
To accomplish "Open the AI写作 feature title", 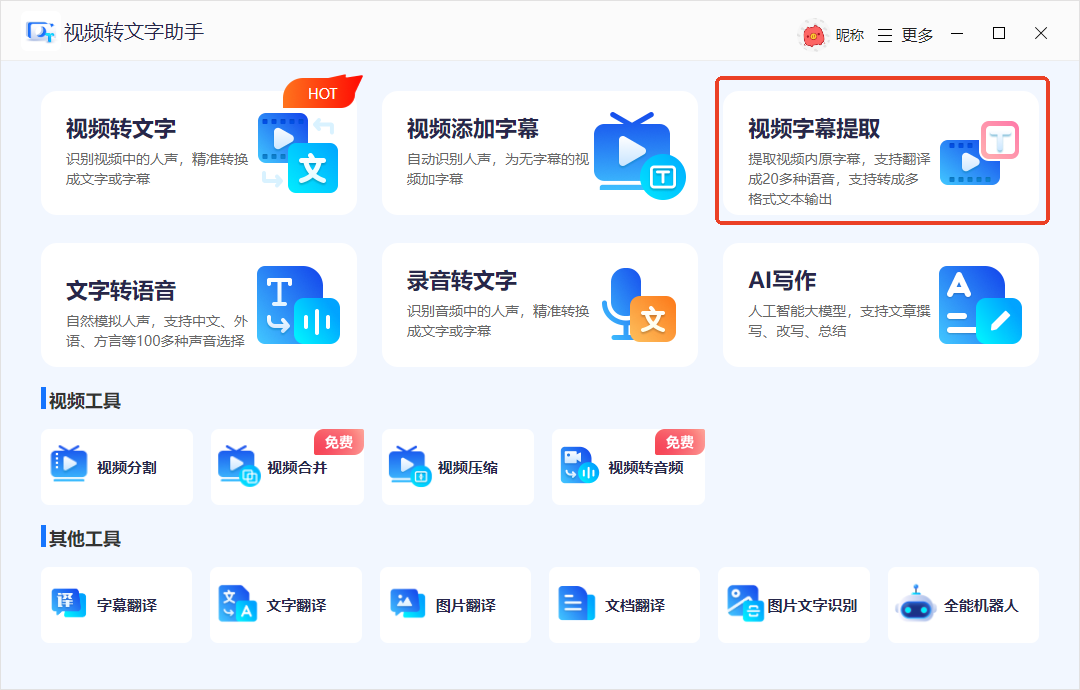I will coord(782,281).
